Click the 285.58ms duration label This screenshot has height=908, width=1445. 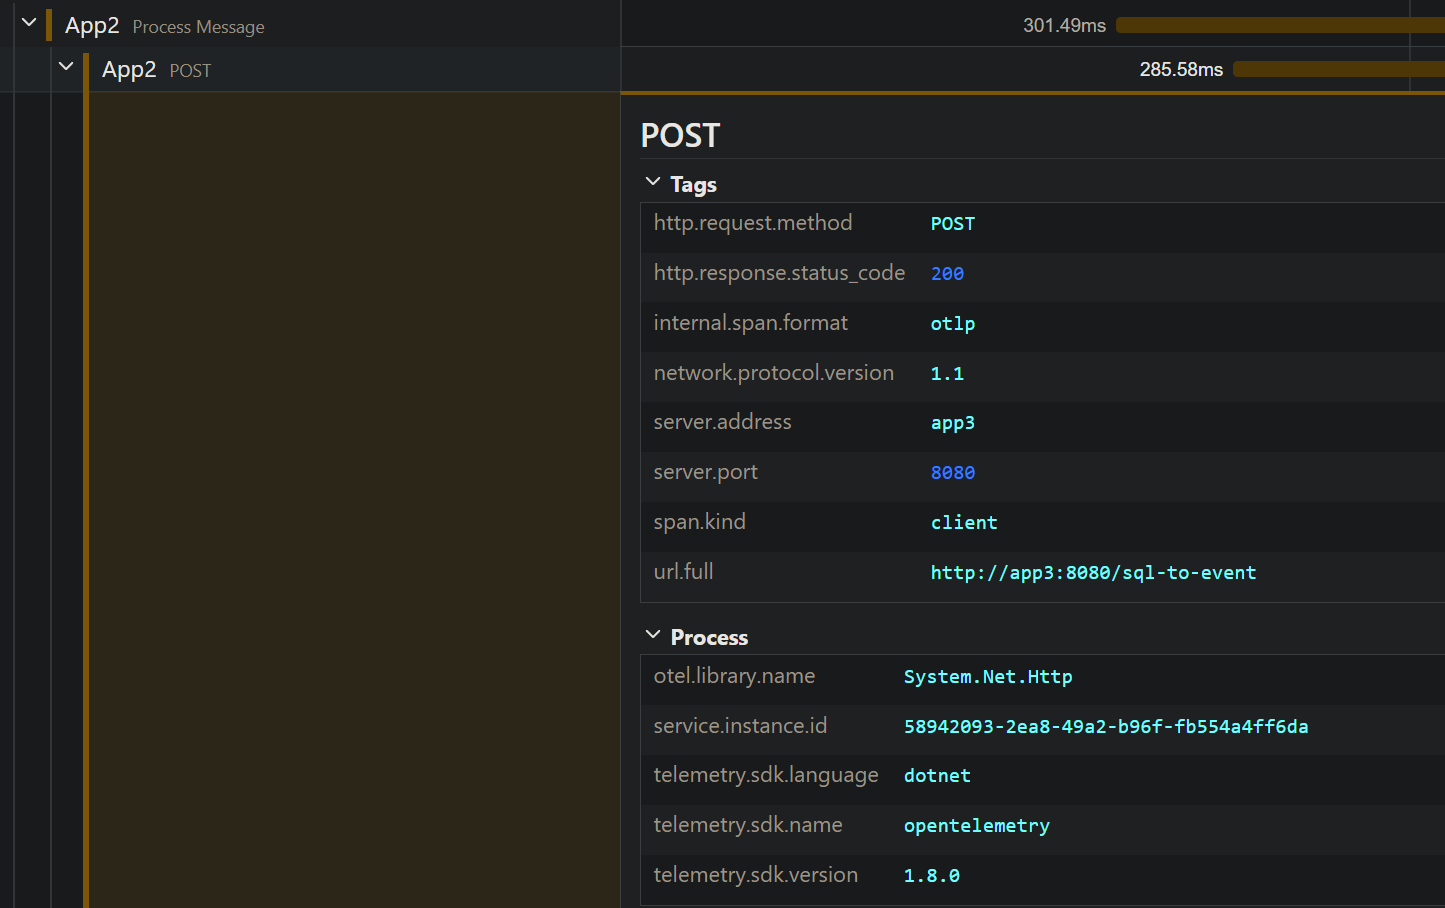pyautogui.click(x=1181, y=70)
